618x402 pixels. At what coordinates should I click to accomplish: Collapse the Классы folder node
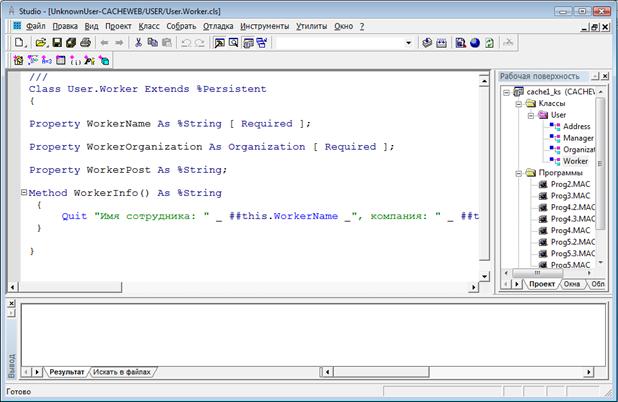[519, 104]
